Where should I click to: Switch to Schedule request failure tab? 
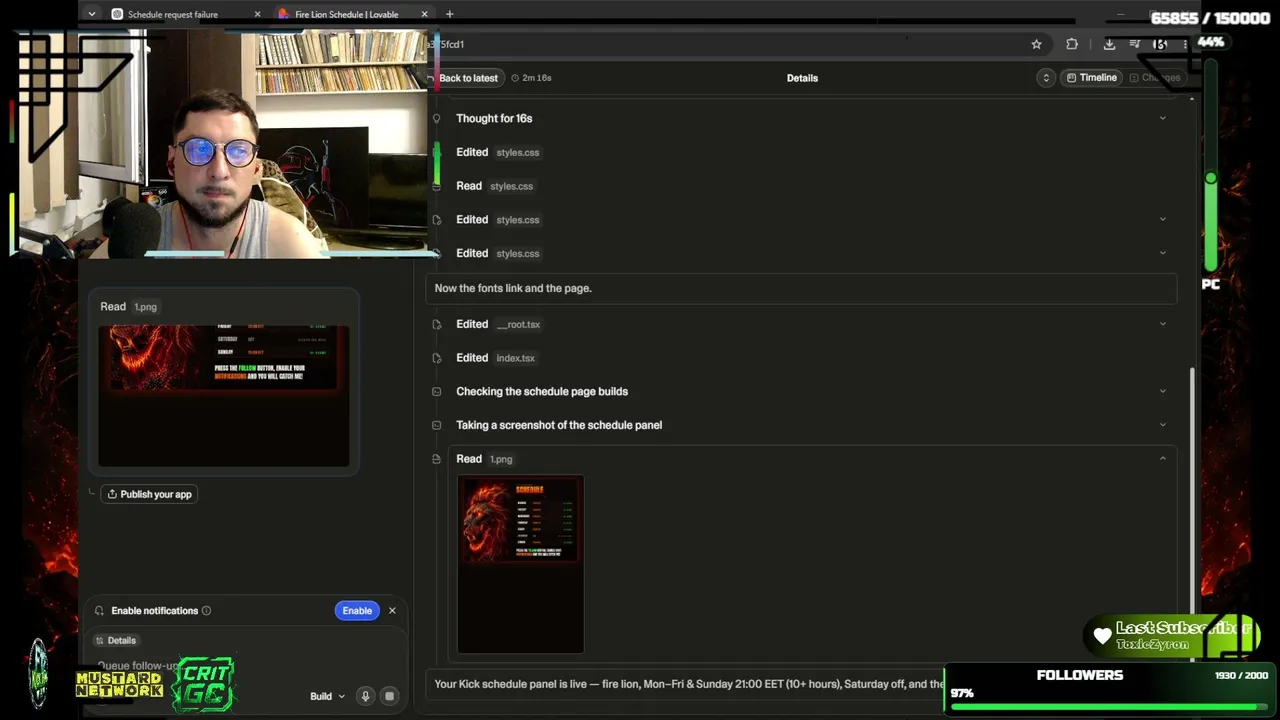point(172,14)
